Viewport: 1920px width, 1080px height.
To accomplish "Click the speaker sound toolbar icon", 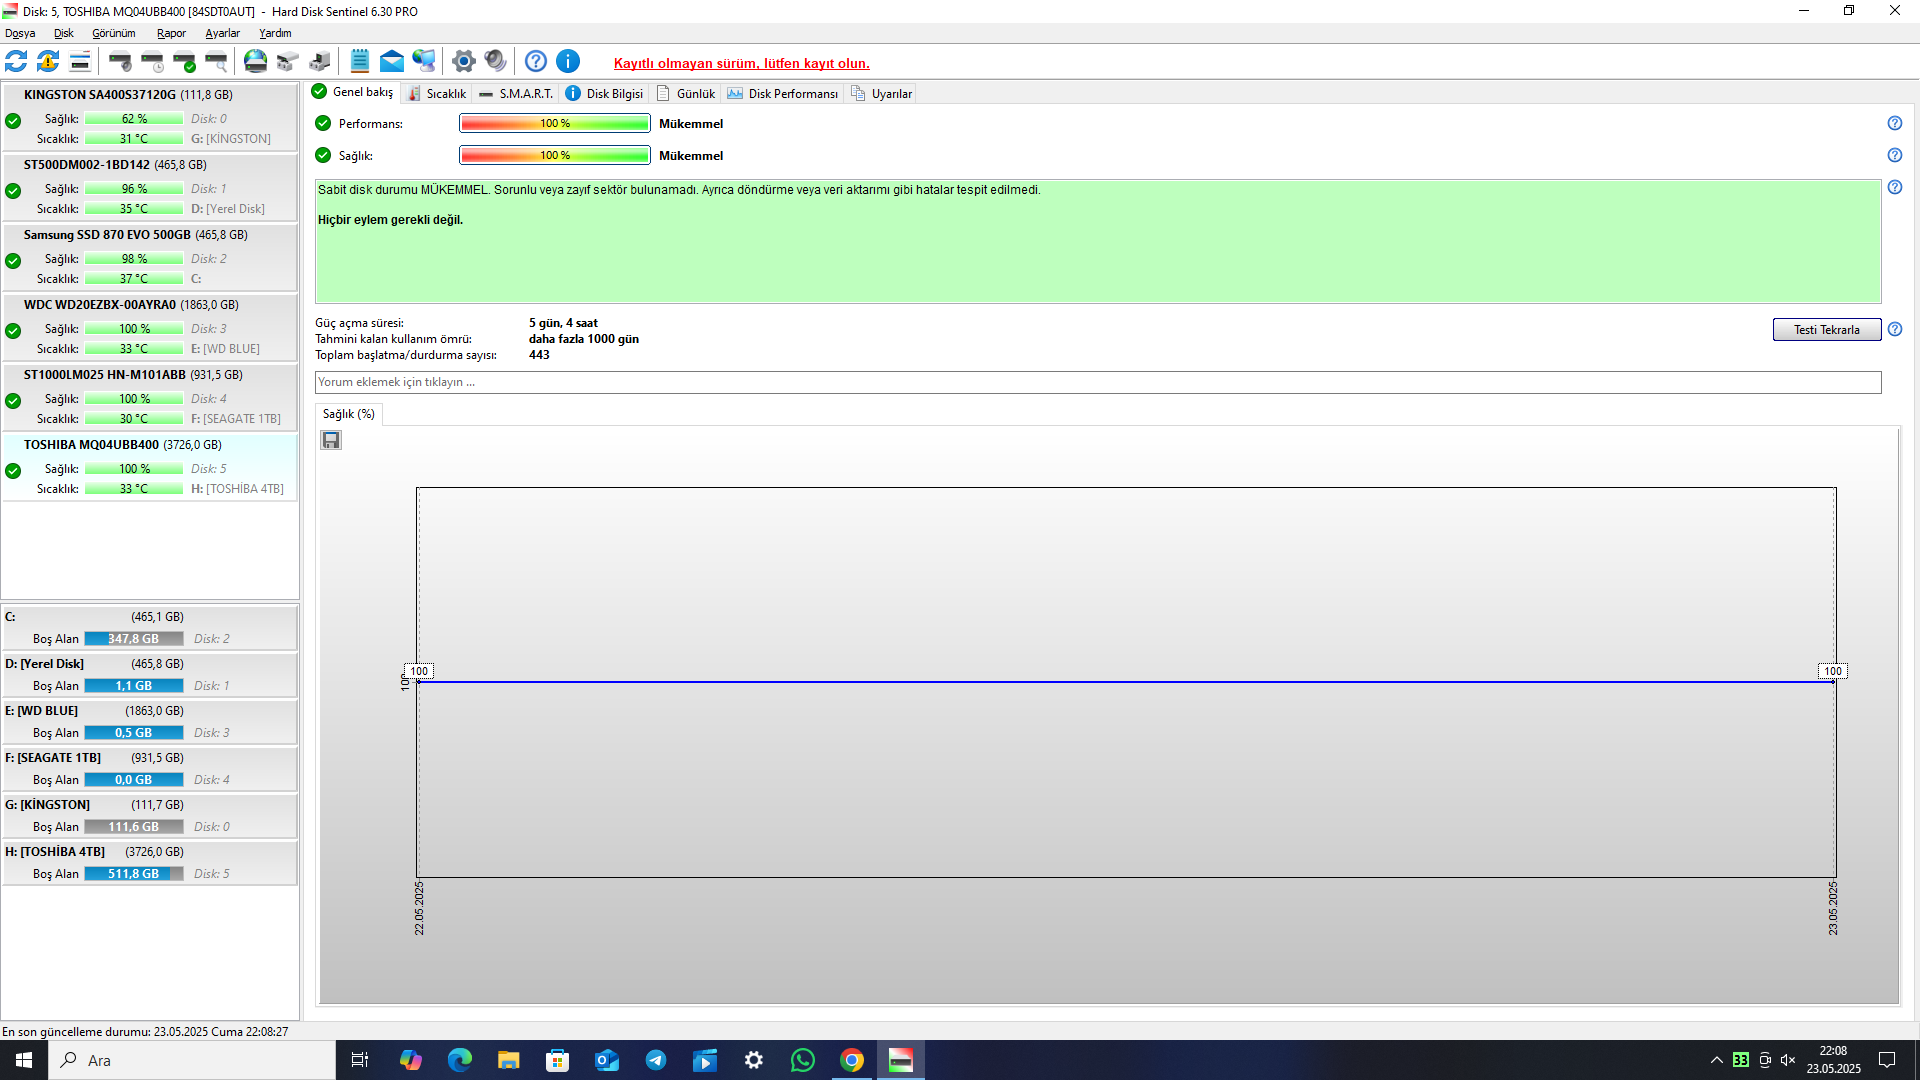I will [495, 62].
